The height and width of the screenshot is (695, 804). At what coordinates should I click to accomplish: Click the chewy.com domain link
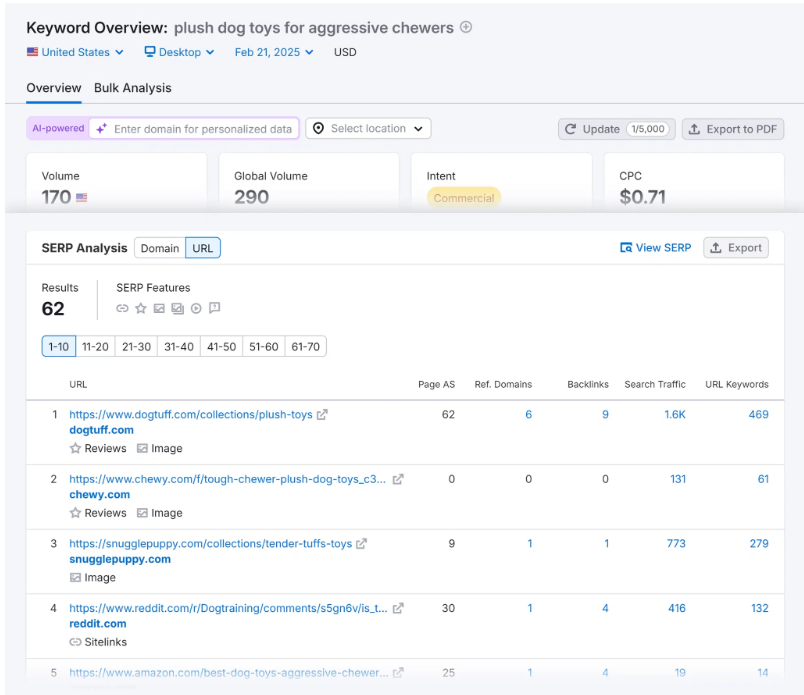(99, 495)
